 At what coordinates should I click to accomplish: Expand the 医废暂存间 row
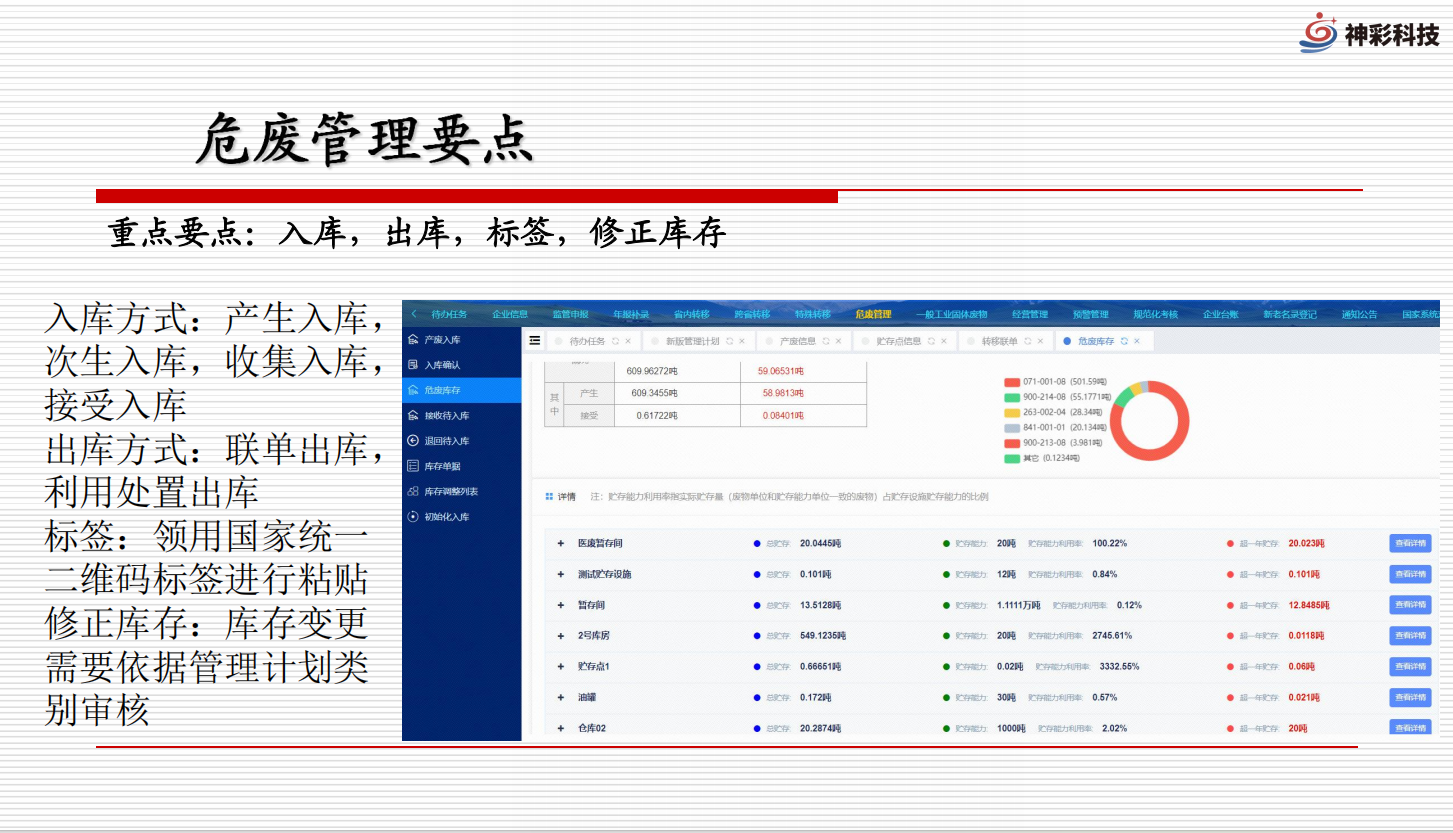(561, 543)
